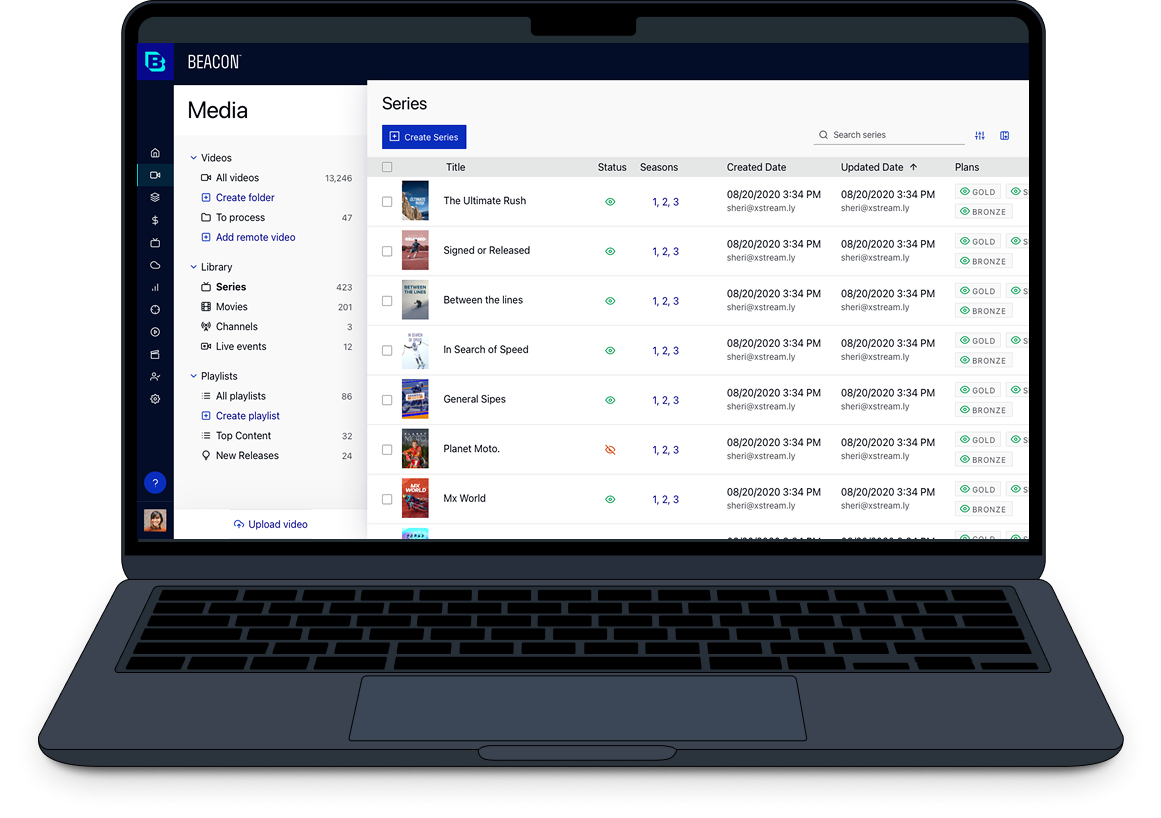Switch the list view layout icon

pyautogui.click(x=1004, y=134)
